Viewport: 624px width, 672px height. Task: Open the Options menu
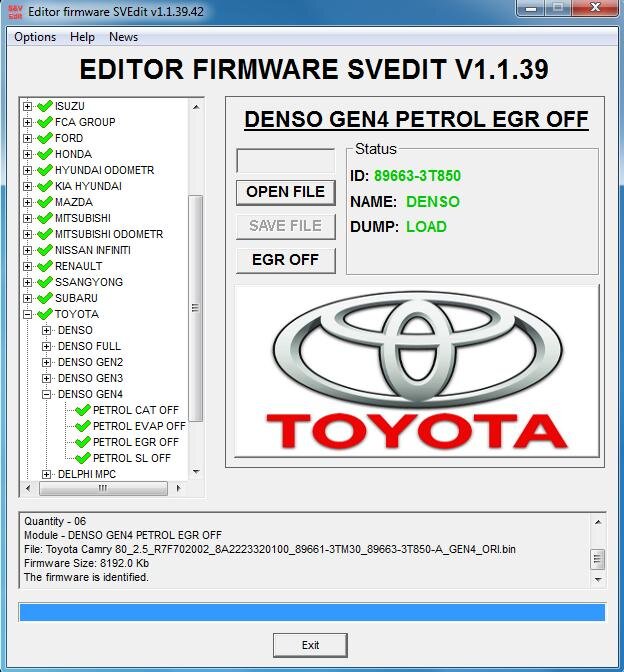coord(35,37)
